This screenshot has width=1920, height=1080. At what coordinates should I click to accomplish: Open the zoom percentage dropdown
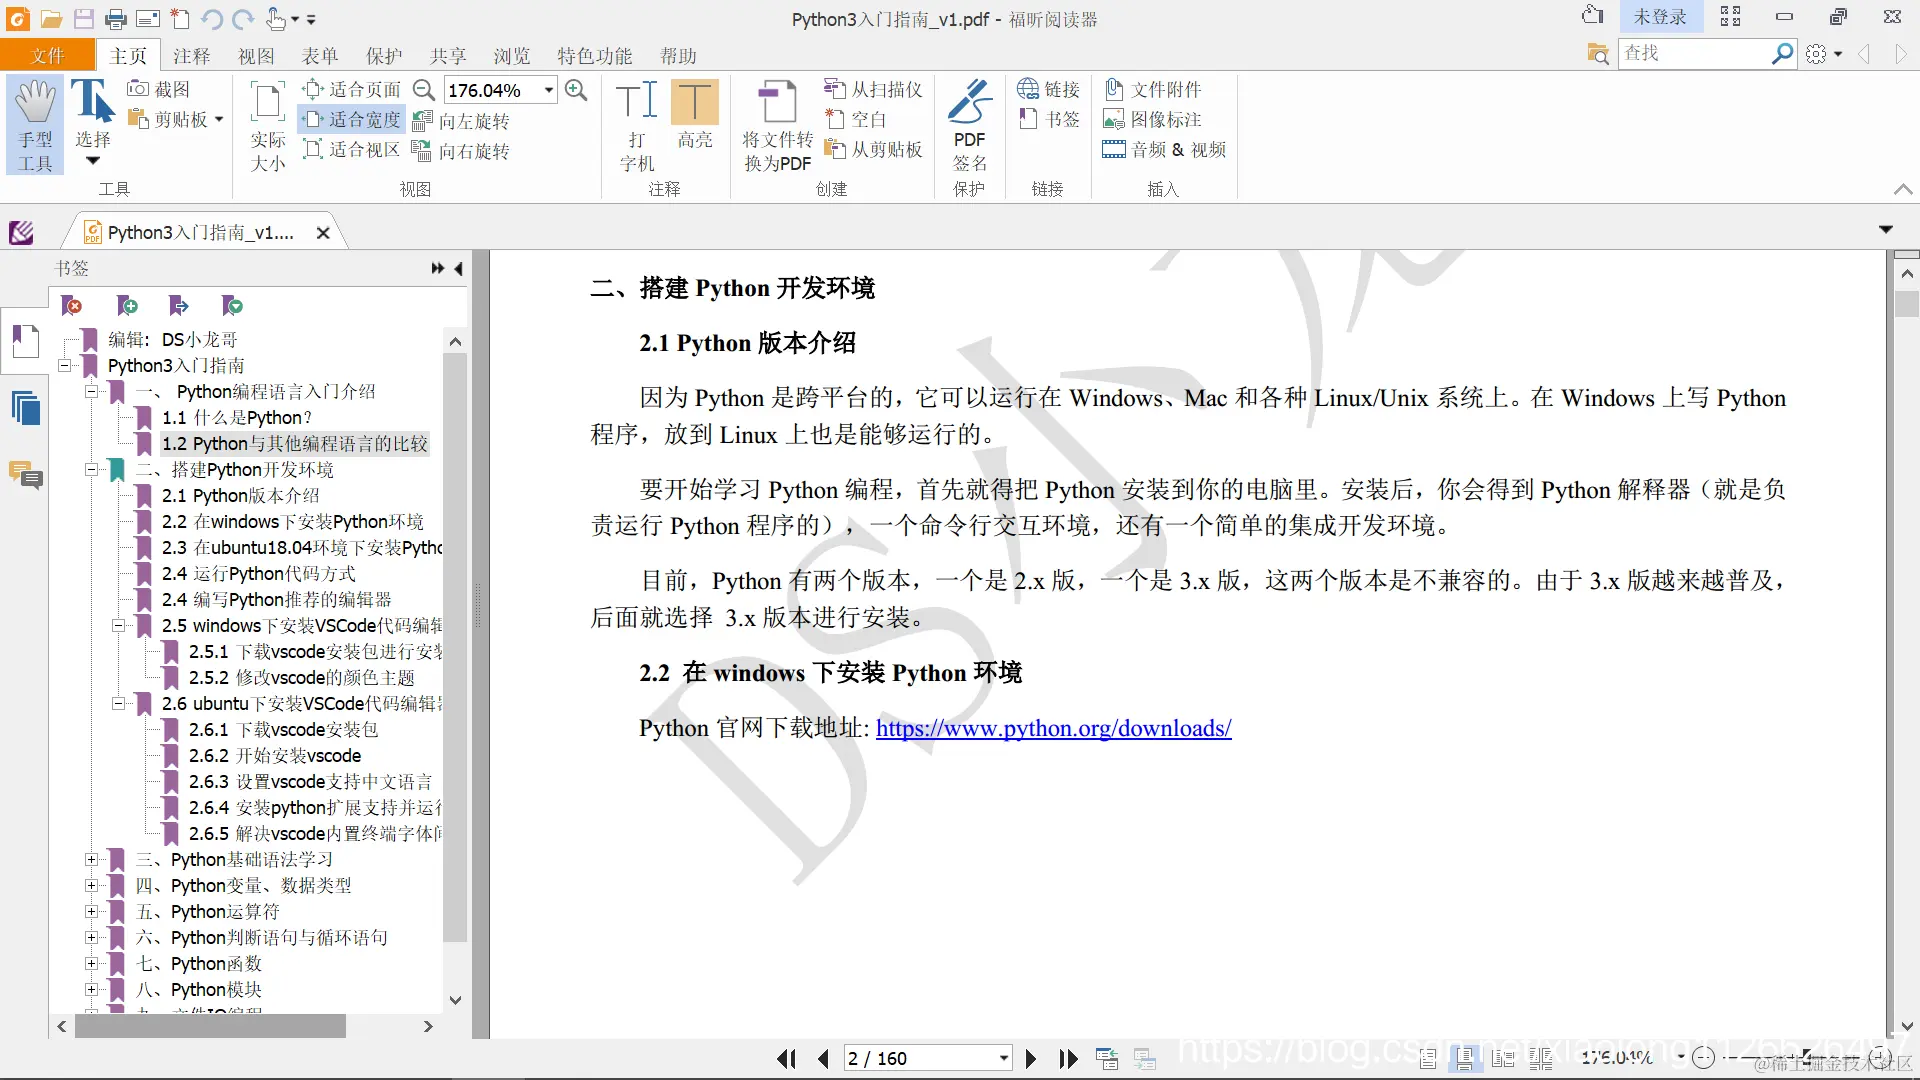coord(549,90)
